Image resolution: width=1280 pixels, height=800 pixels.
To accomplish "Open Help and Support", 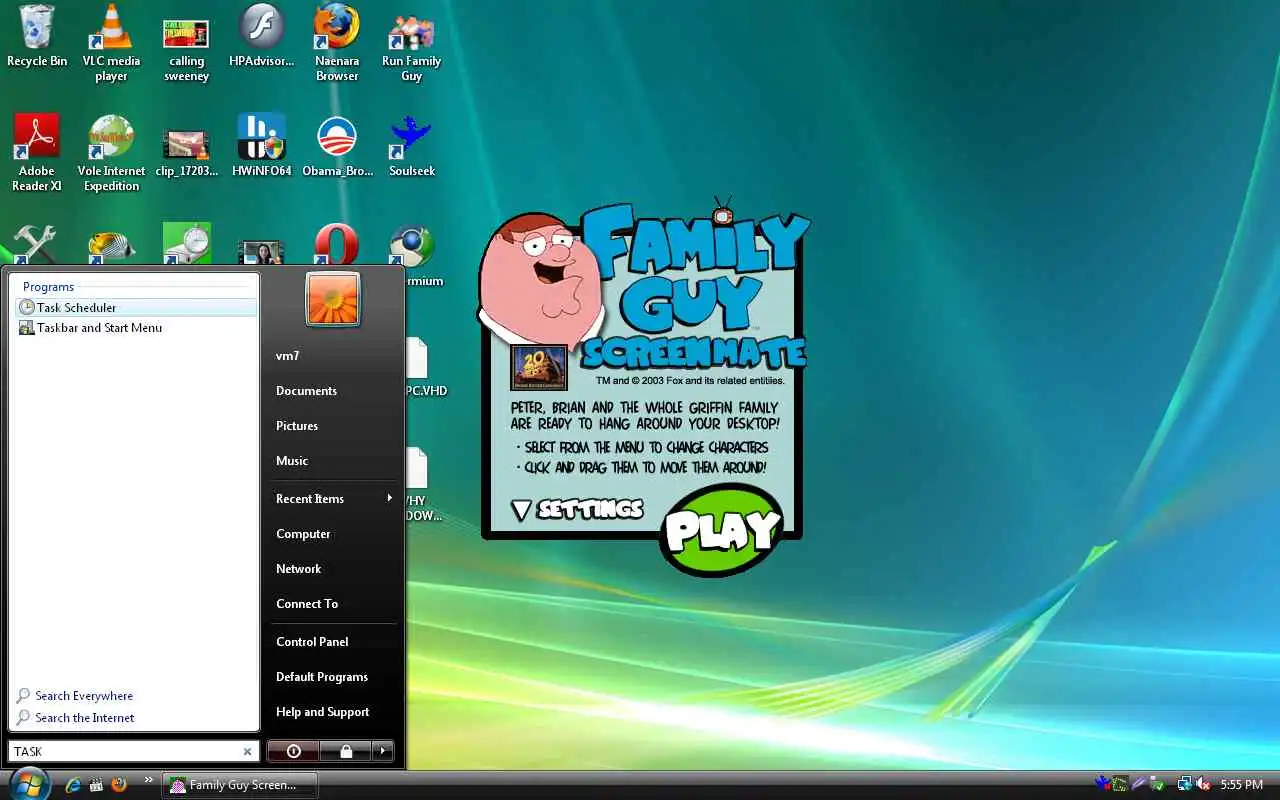I will [x=322, y=712].
